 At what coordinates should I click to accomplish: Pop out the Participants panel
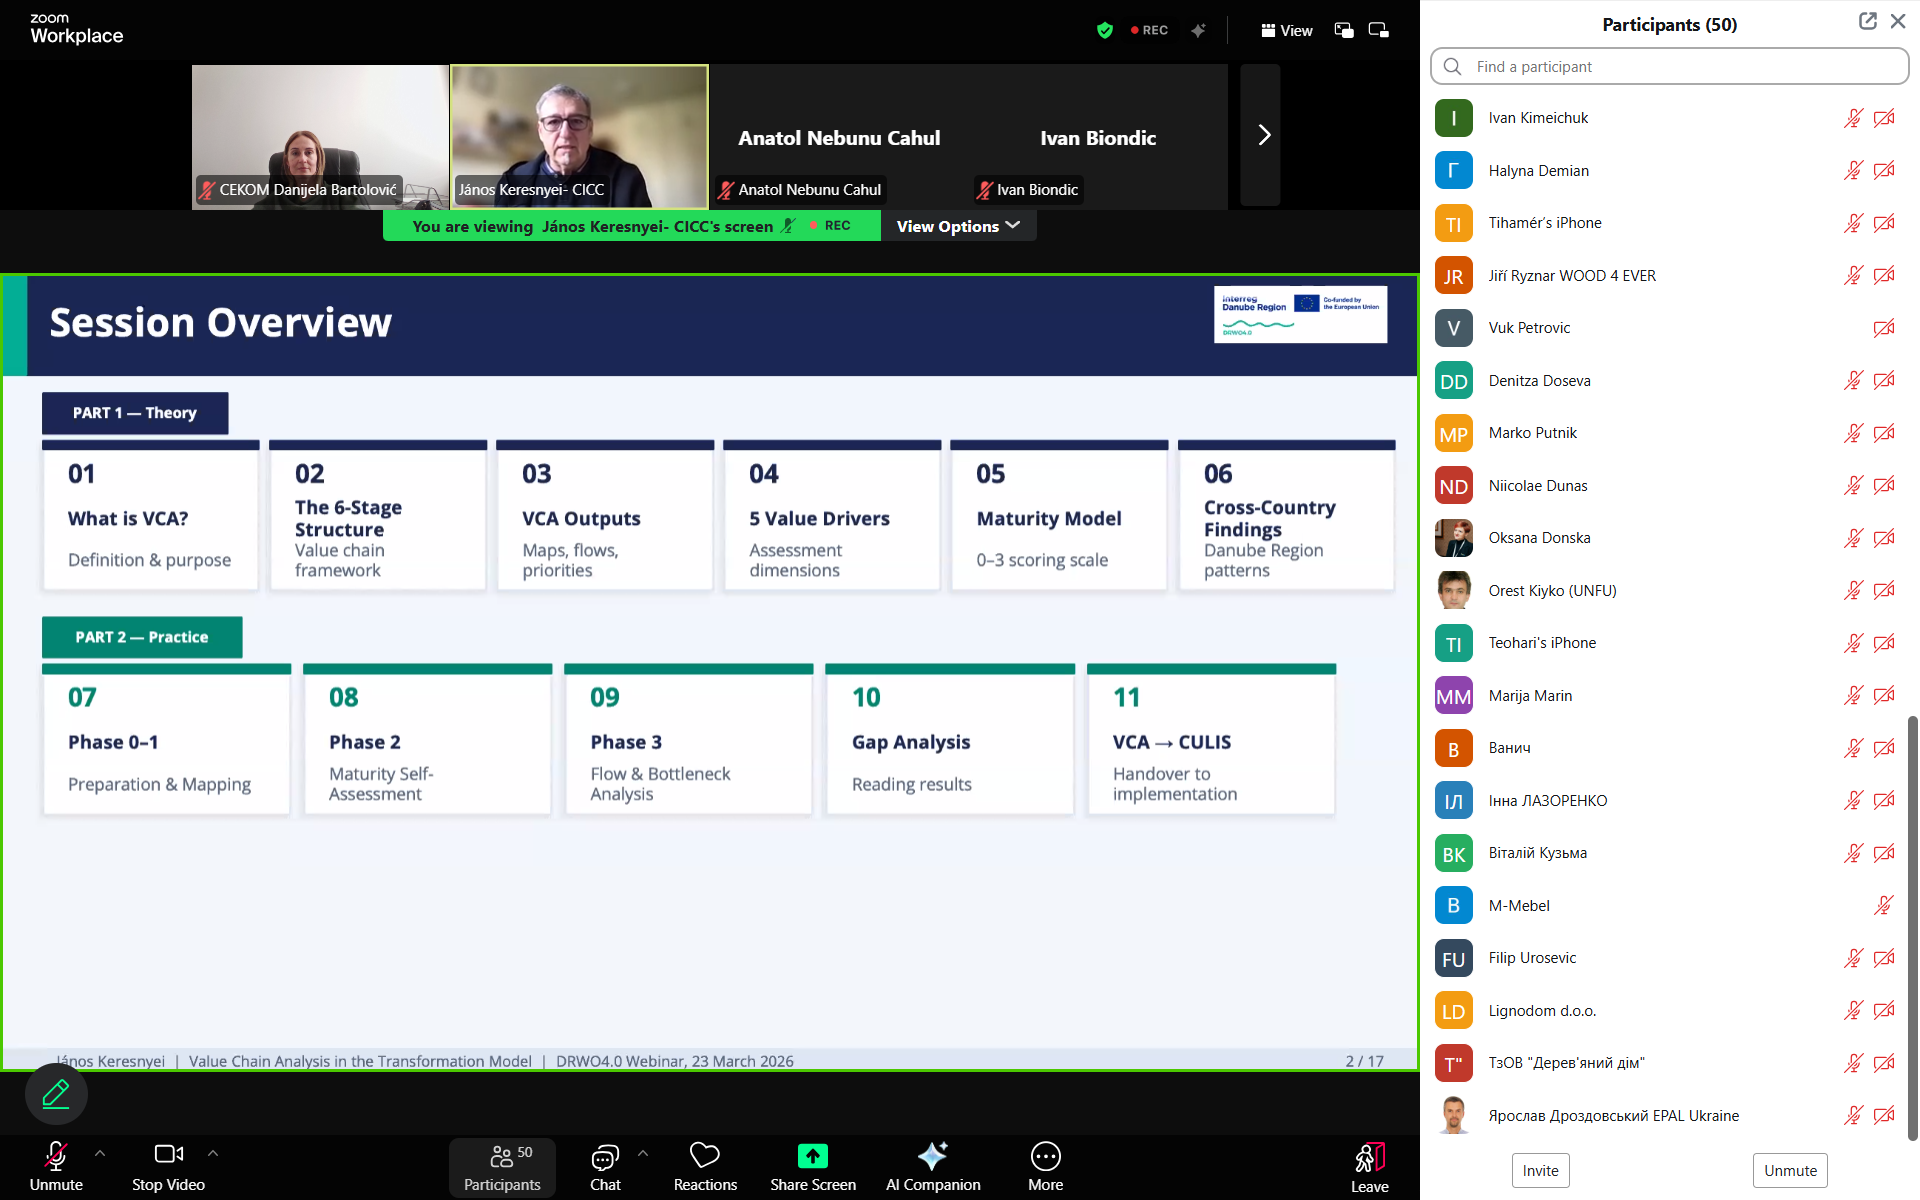click(1867, 22)
